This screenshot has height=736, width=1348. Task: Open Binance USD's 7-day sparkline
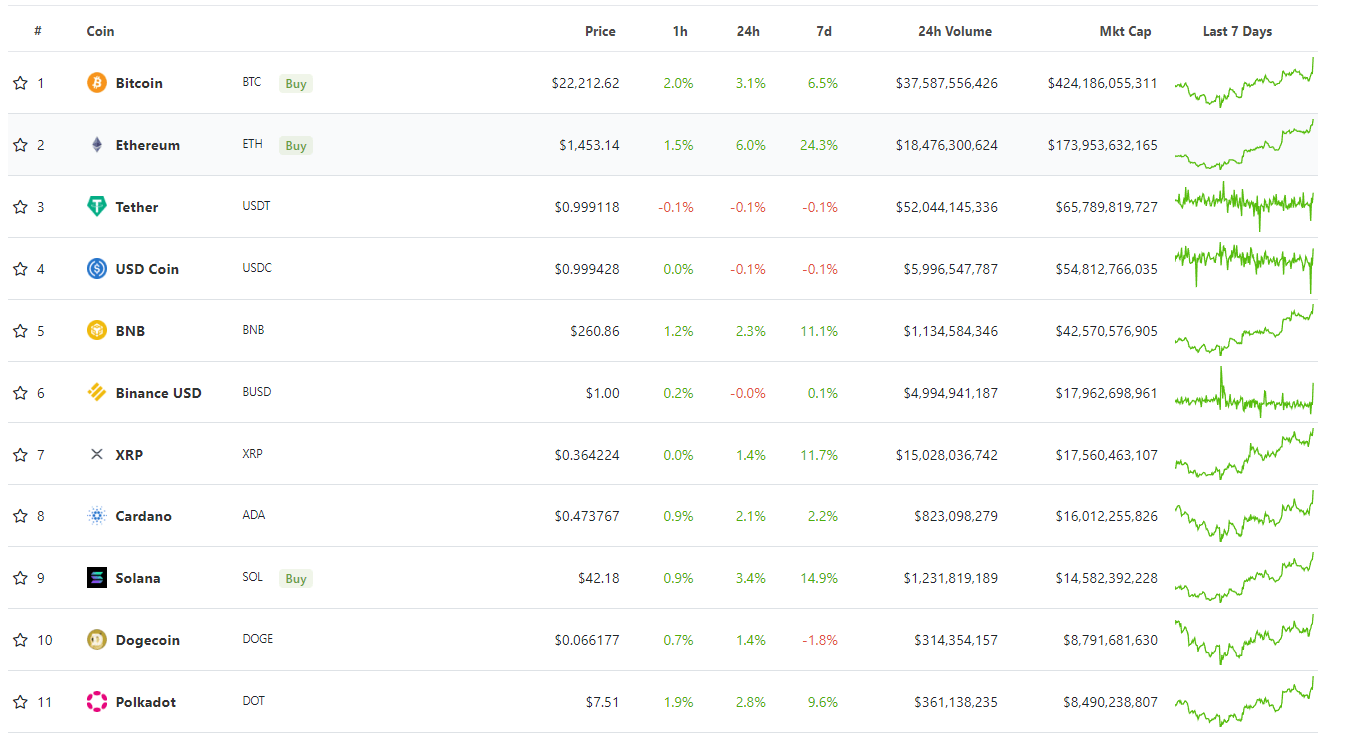point(1245,393)
